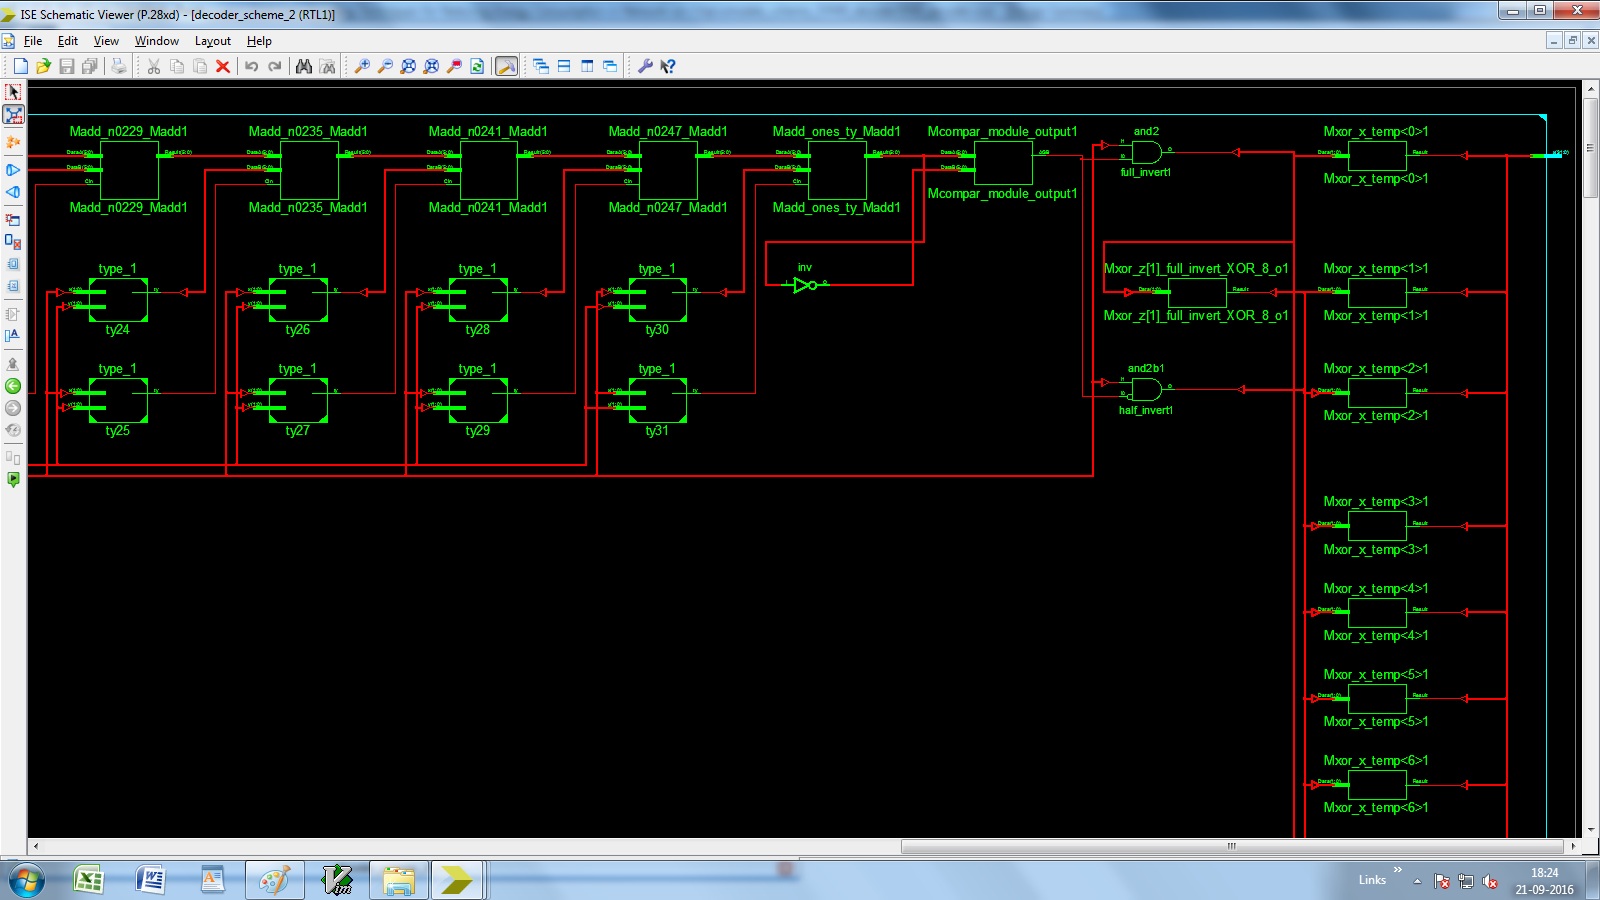
Task: Click the network view sidebar icon
Action: click(x=13, y=115)
